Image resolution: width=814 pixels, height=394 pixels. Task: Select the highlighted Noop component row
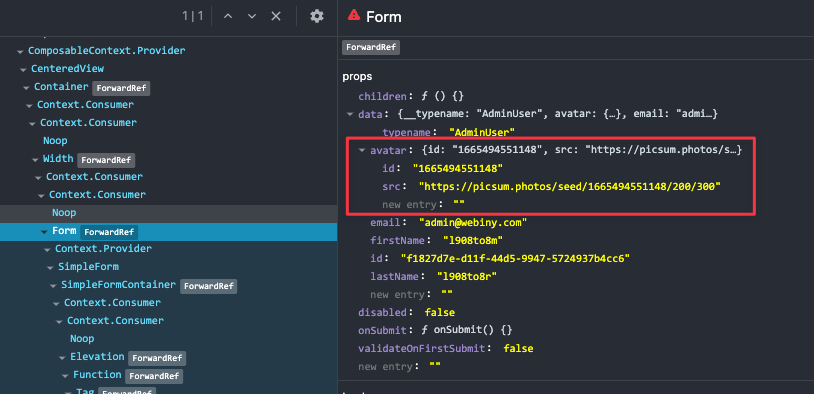click(168, 213)
